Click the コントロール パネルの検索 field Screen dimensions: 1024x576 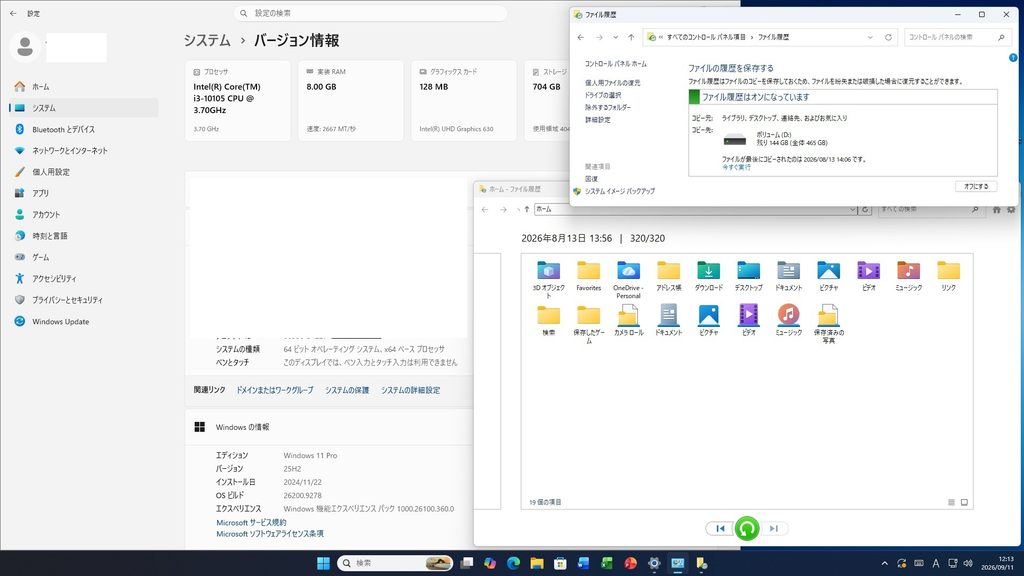tap(957, 37)
